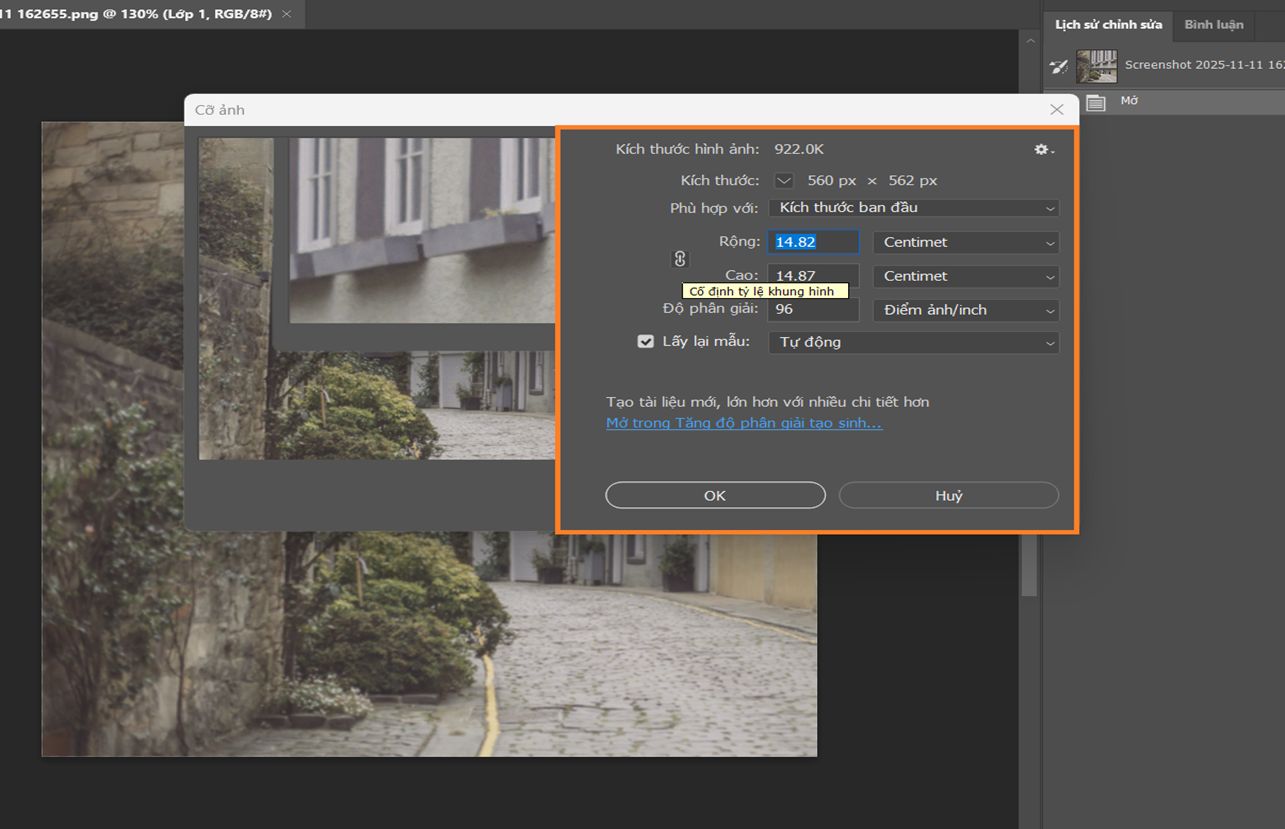Close the 162655.png document tab
This screenshot has height=829, width=1285.
(x=287, y=14)
